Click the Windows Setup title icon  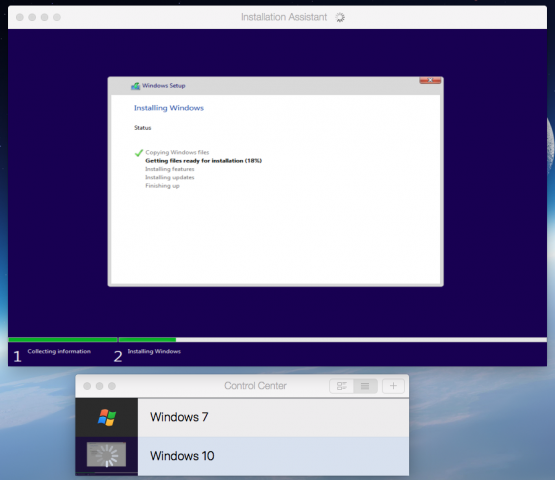136,86
